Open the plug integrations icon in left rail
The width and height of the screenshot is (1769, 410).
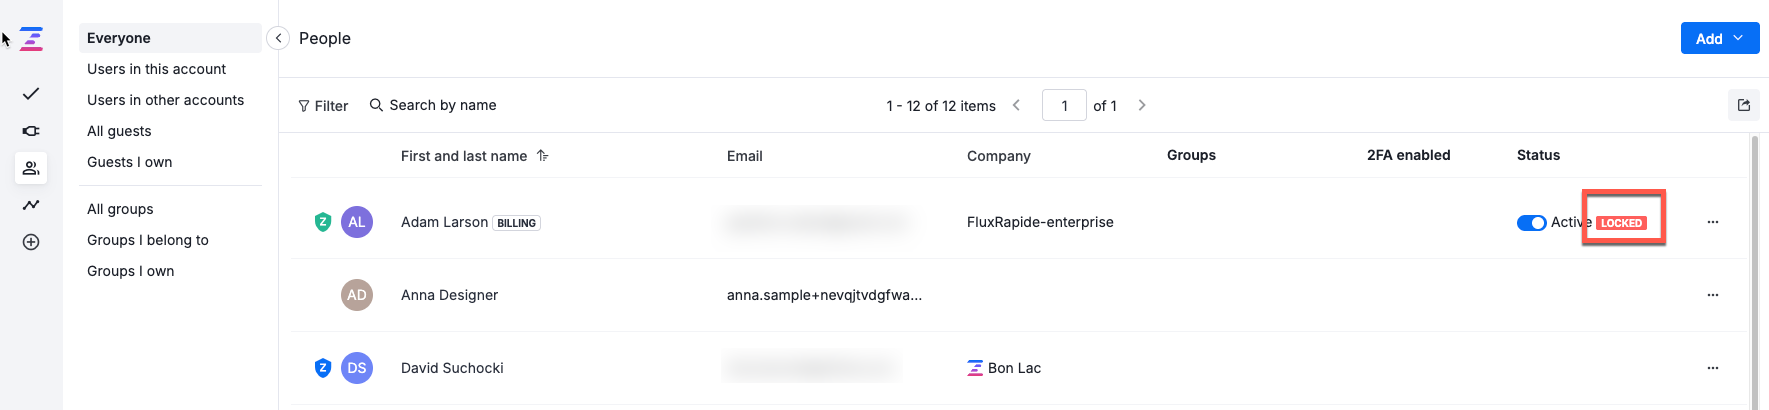pos(31,131)
